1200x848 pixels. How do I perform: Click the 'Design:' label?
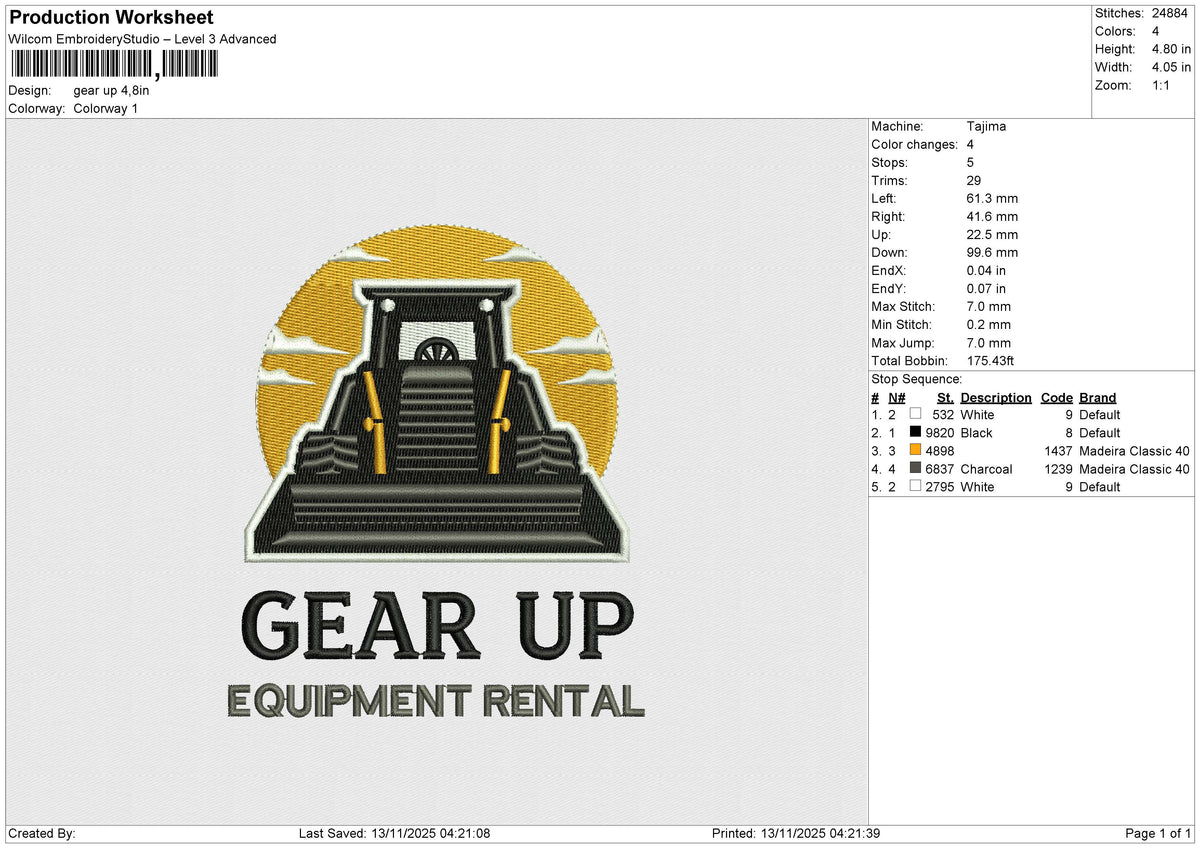point(29,90)
